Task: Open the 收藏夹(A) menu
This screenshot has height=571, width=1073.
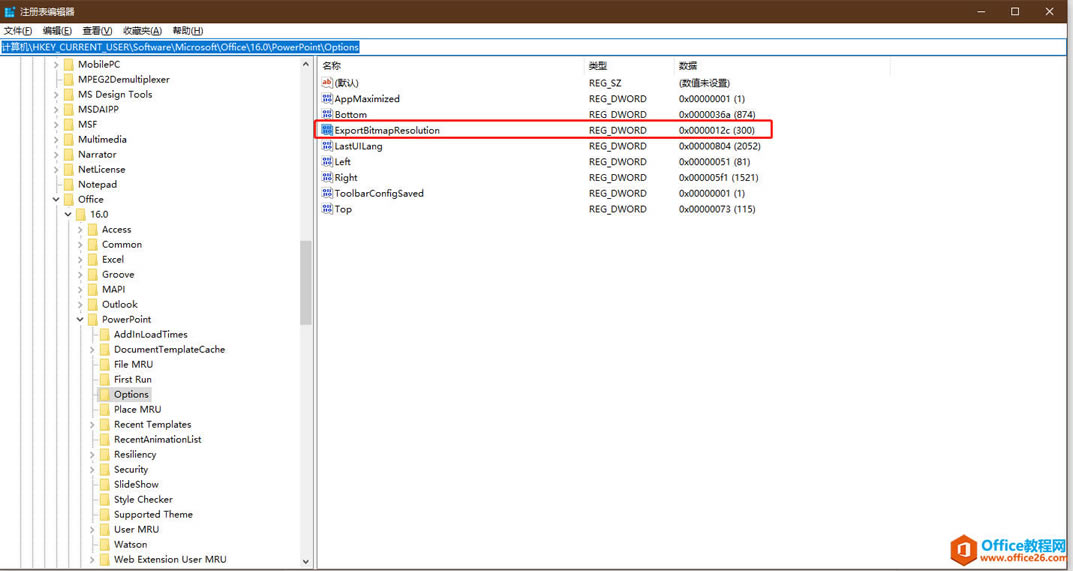Action: (x=141, y=31)
